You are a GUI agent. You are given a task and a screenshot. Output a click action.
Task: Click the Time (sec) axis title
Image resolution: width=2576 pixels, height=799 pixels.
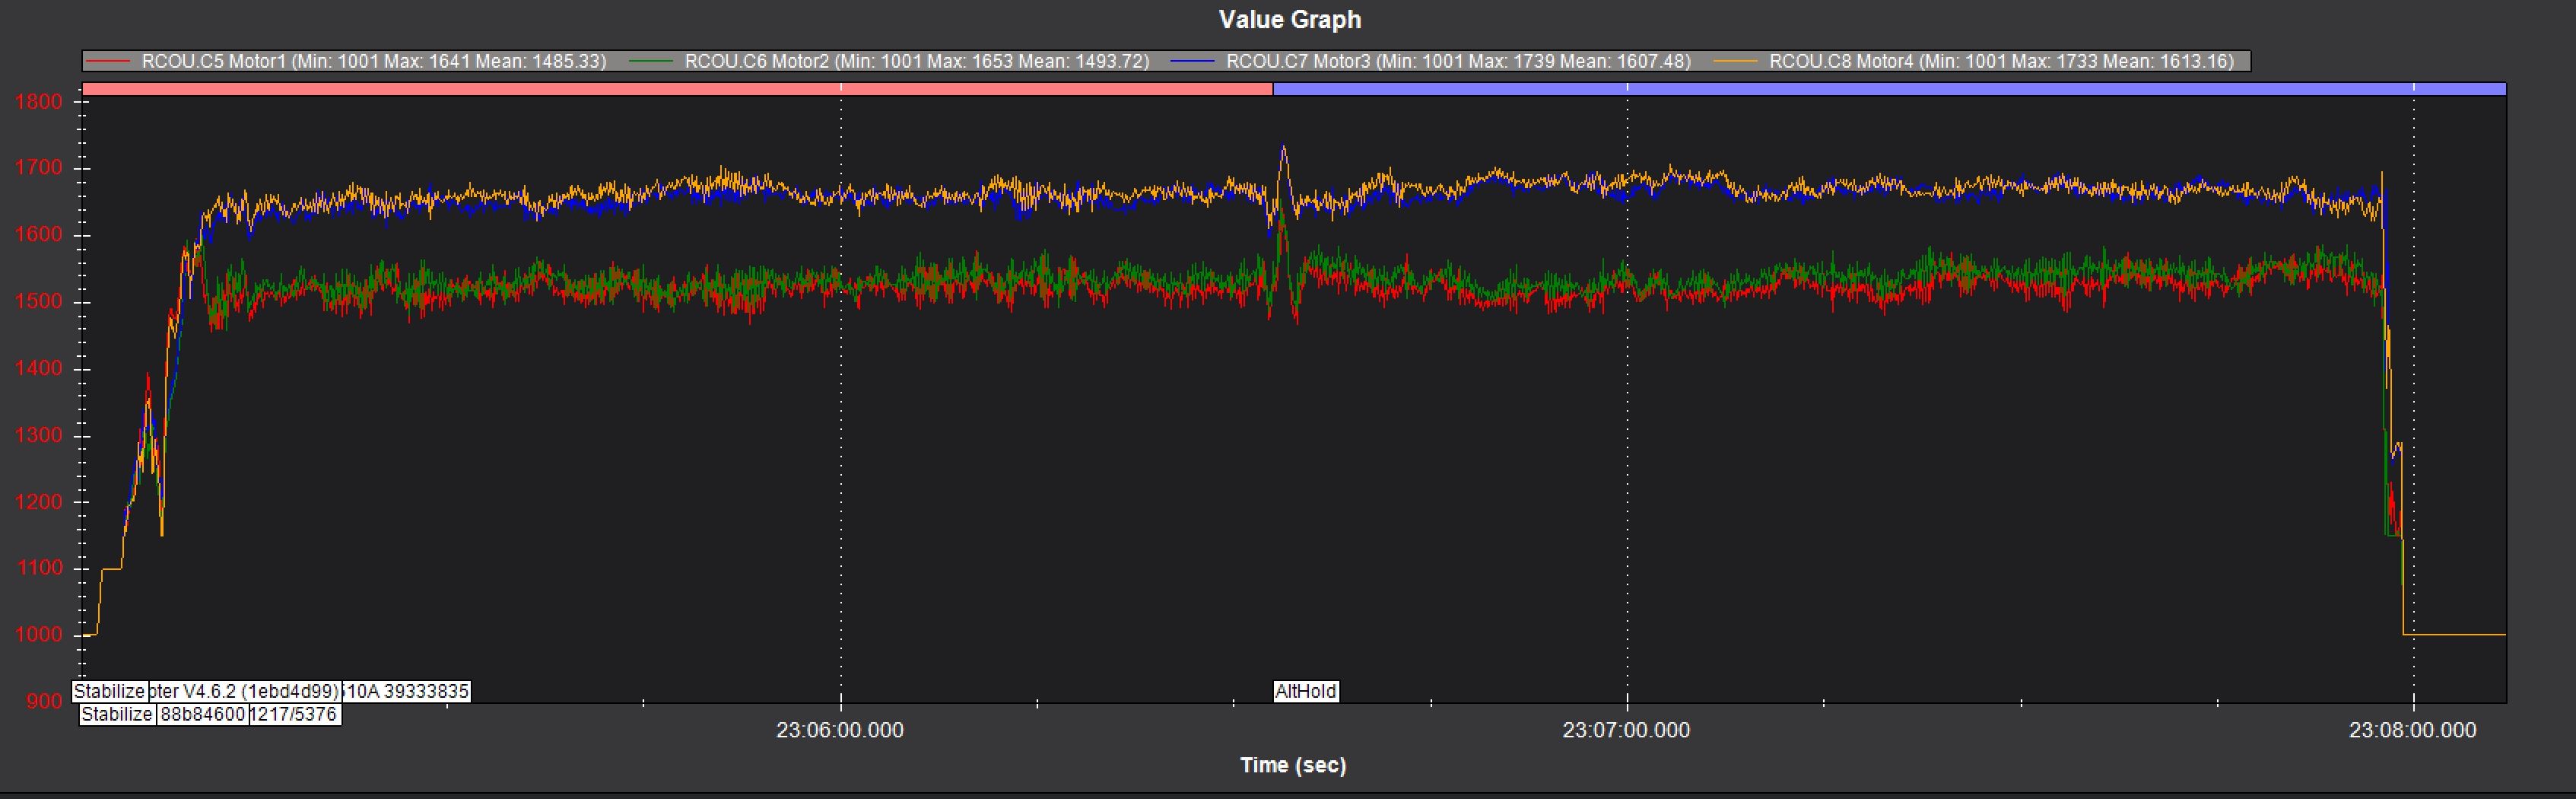(x=1292, y=766)
